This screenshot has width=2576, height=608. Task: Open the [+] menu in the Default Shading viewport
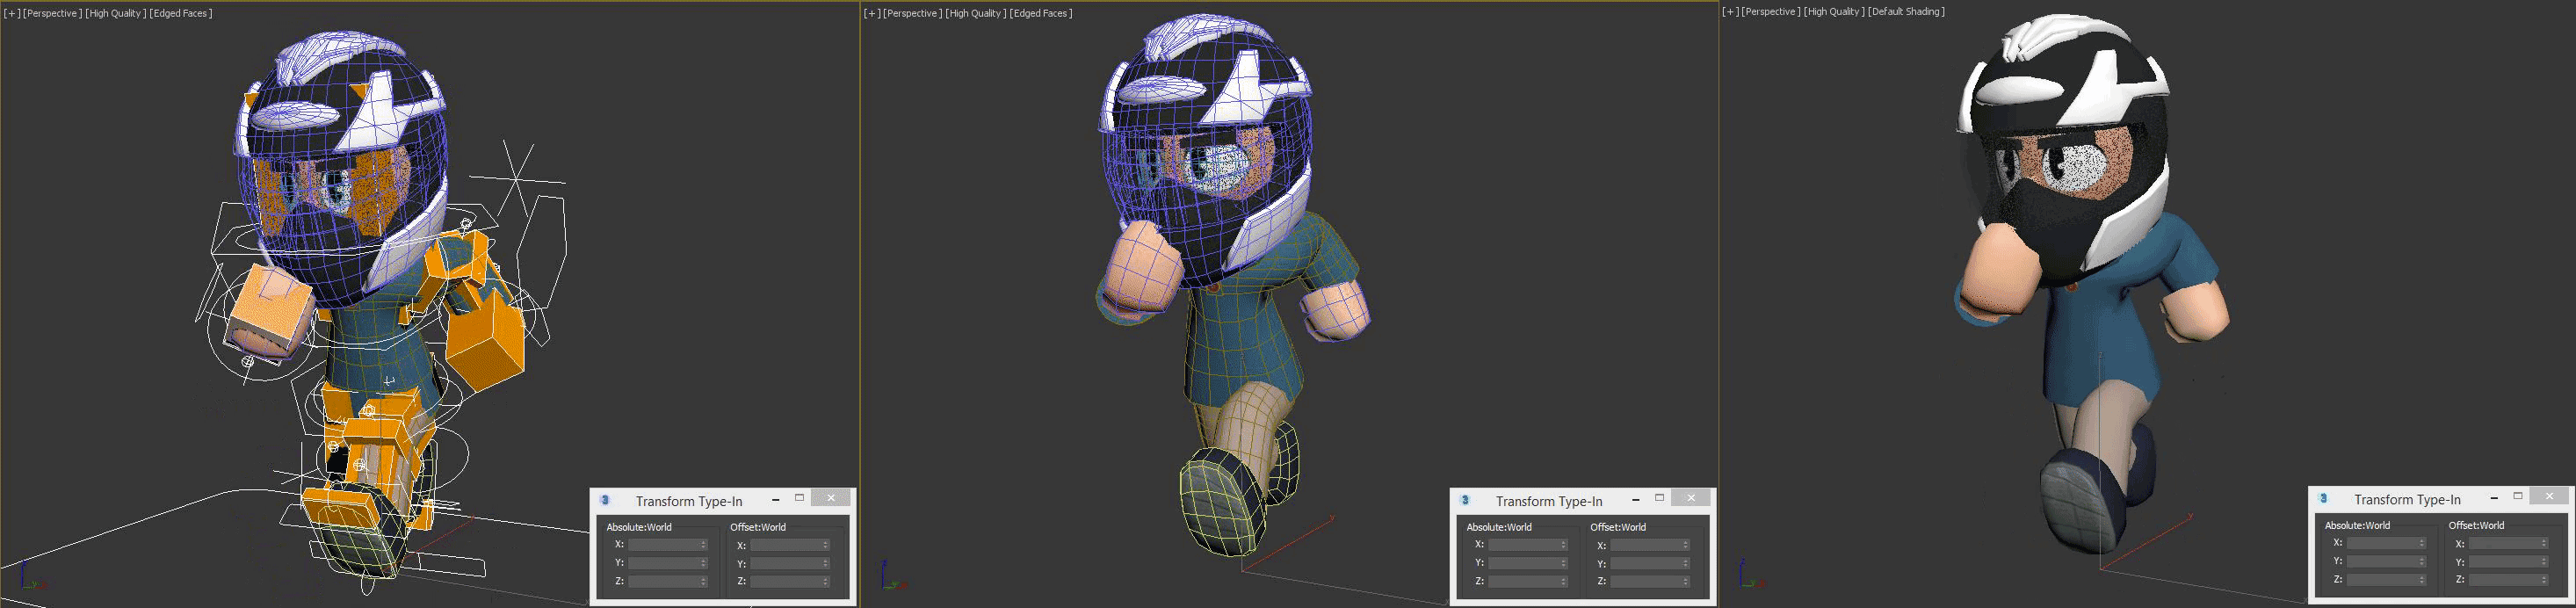pos(1729,11)
